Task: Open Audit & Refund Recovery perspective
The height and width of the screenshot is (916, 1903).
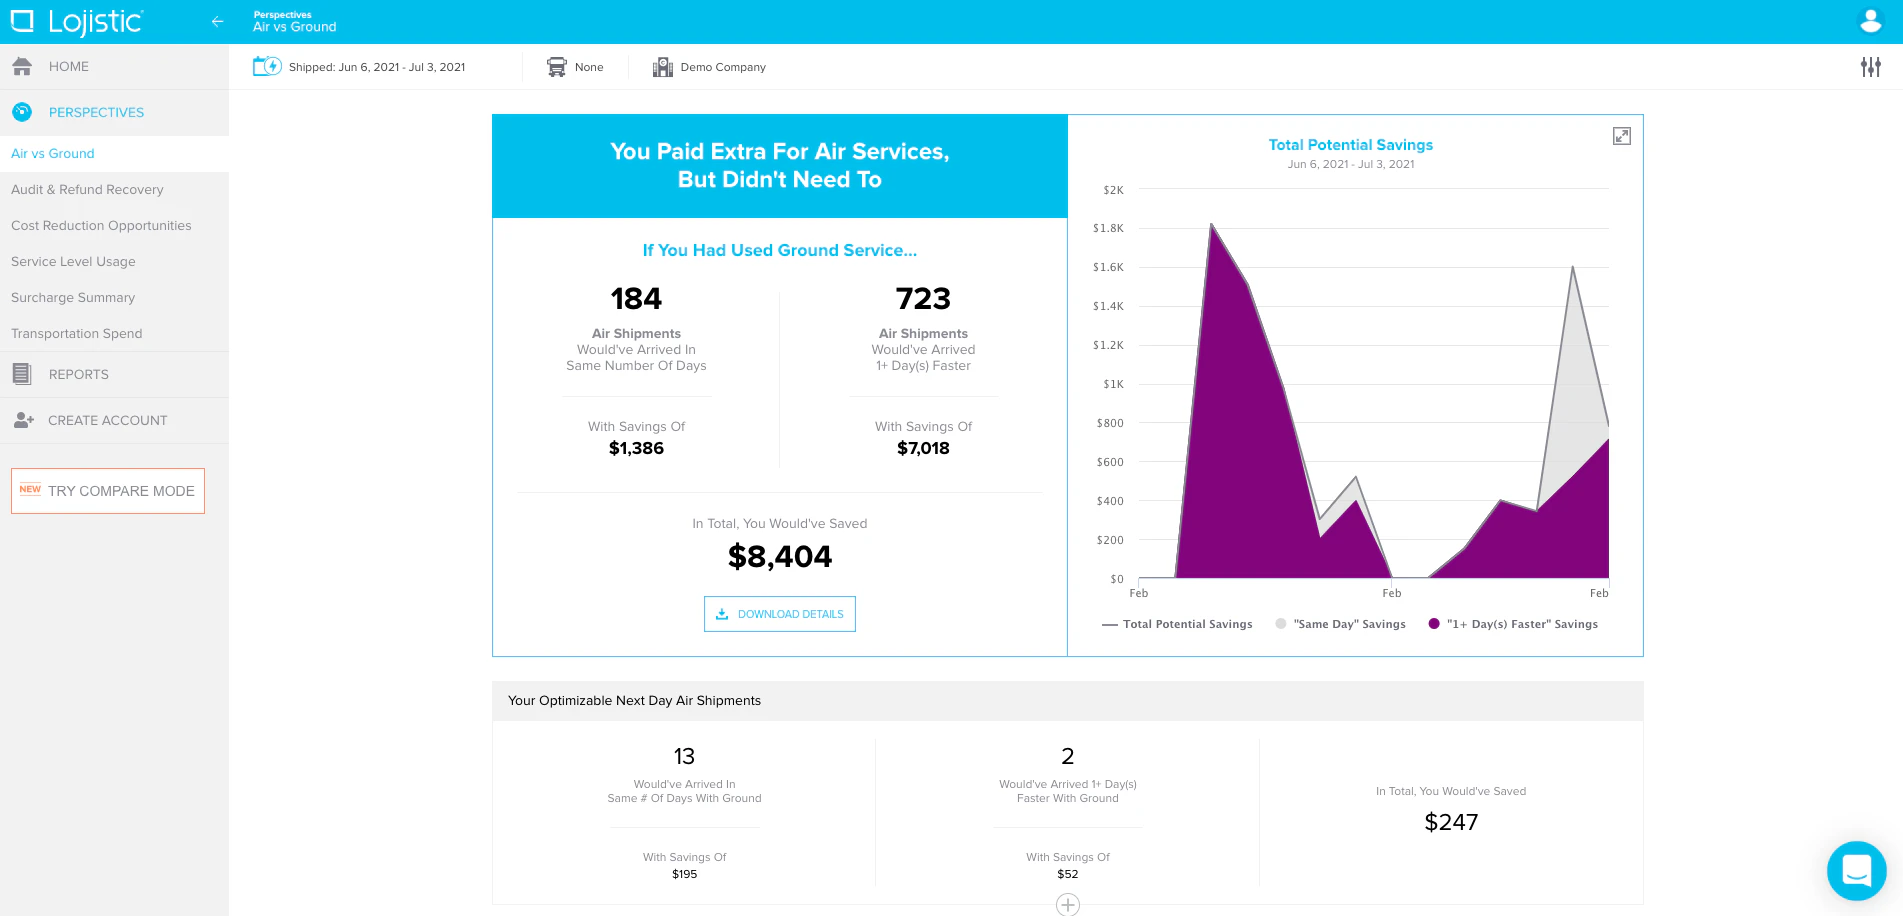Action: [87, 190]
